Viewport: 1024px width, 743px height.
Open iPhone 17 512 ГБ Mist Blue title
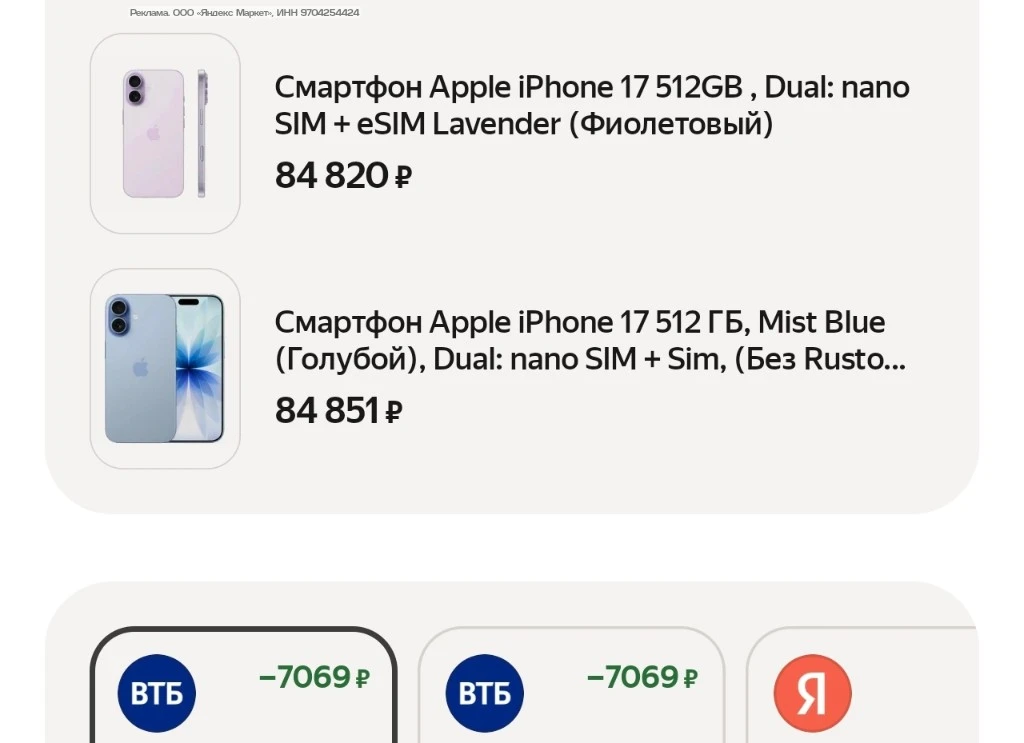[x=590, y=340]
